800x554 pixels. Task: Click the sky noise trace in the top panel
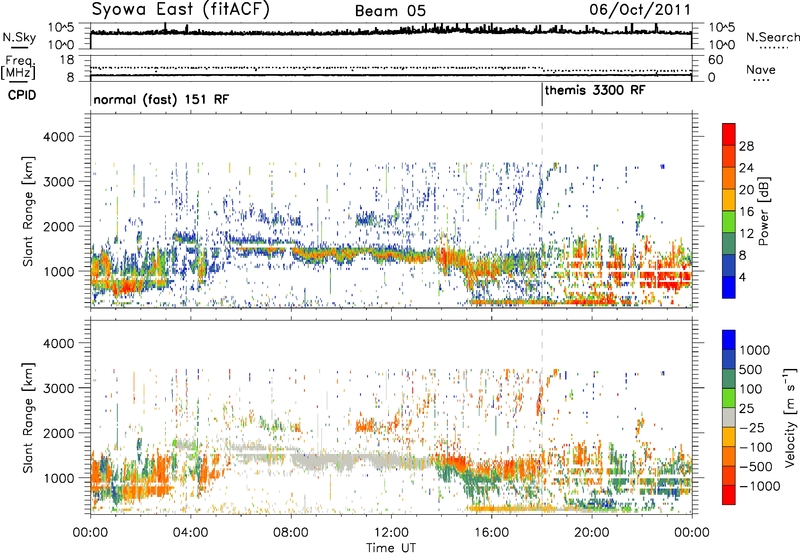pos(390,32)
